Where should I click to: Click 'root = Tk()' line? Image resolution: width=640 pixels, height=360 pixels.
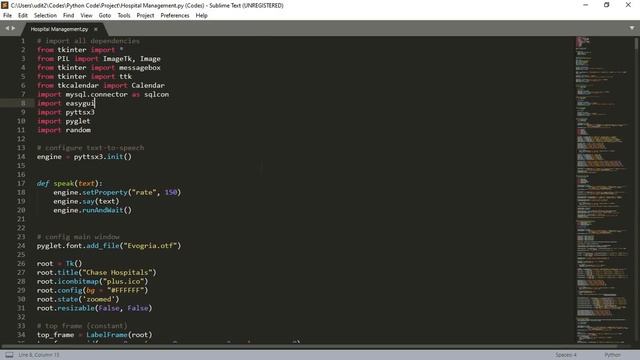[x=59, y=264]
